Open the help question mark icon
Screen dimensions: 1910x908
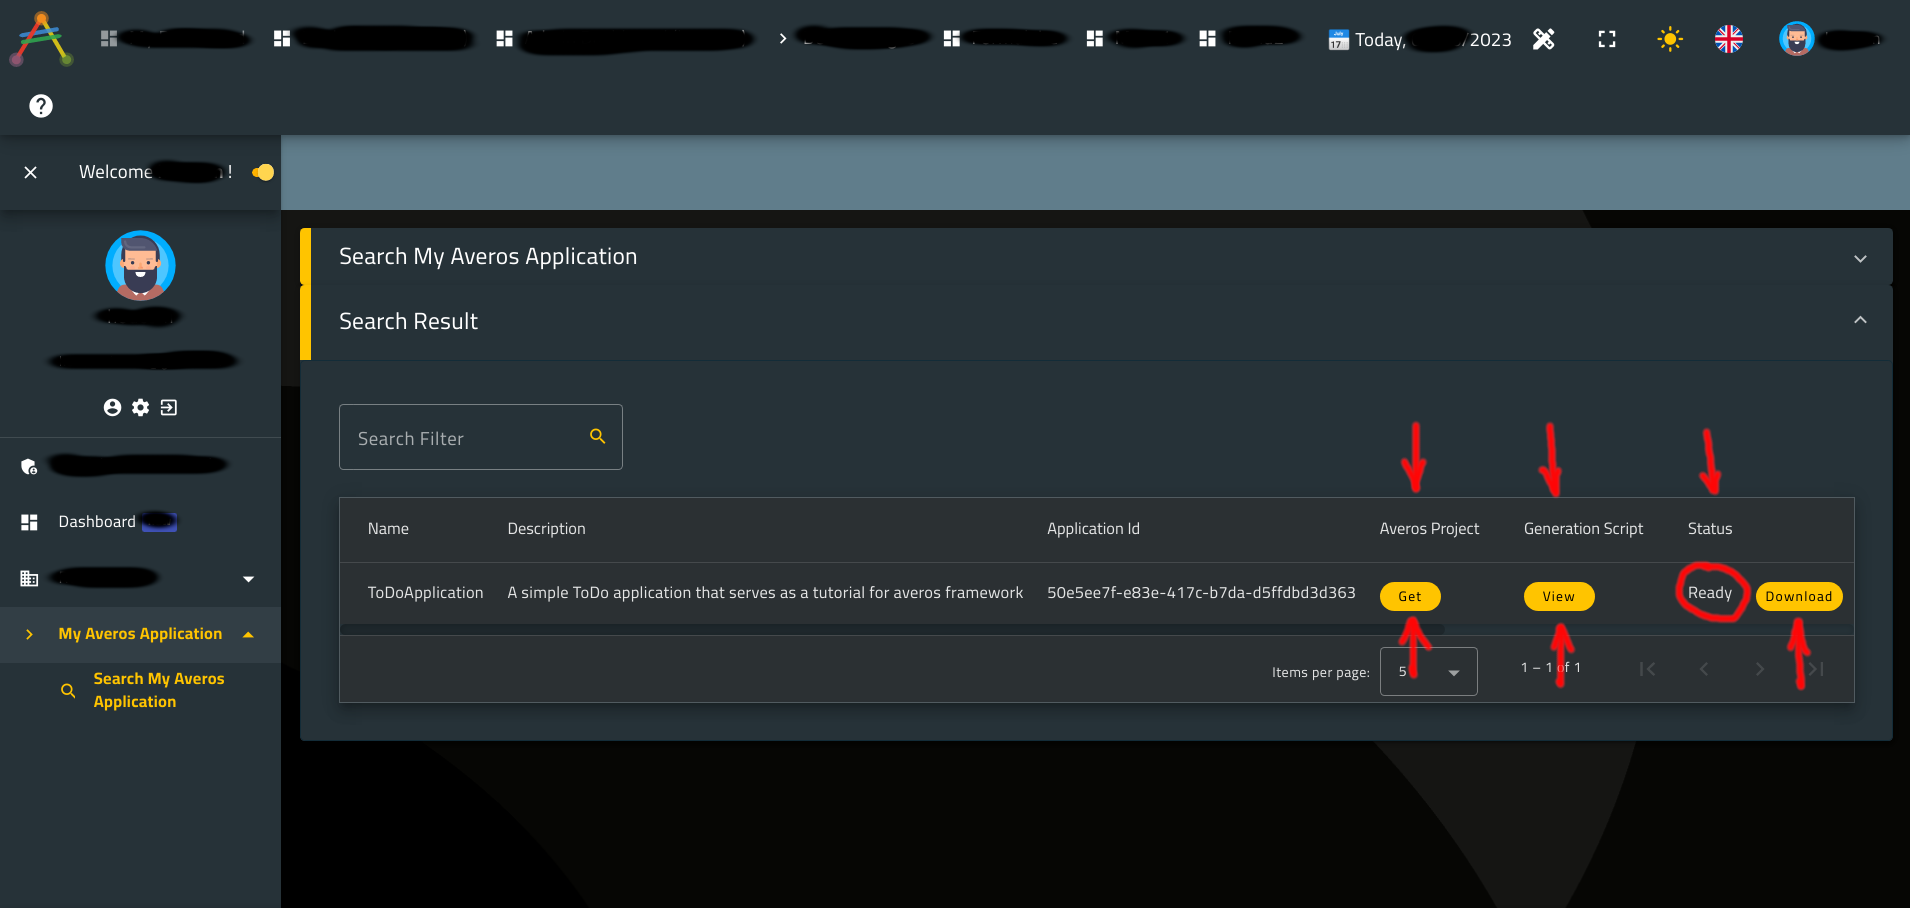pyautogui.click(x=41, y=106)
